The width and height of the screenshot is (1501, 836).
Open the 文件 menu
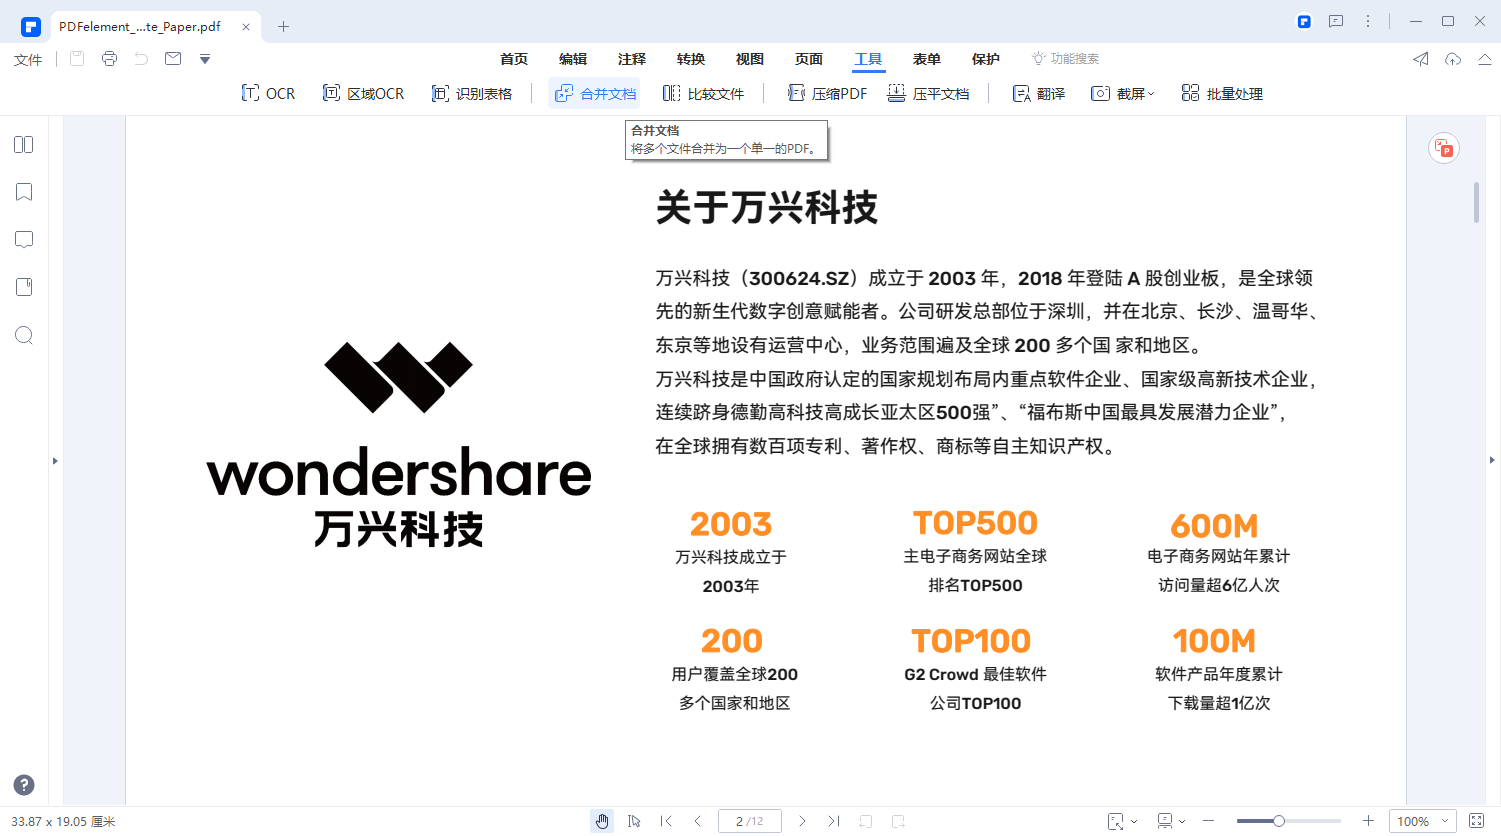point(27,59)
